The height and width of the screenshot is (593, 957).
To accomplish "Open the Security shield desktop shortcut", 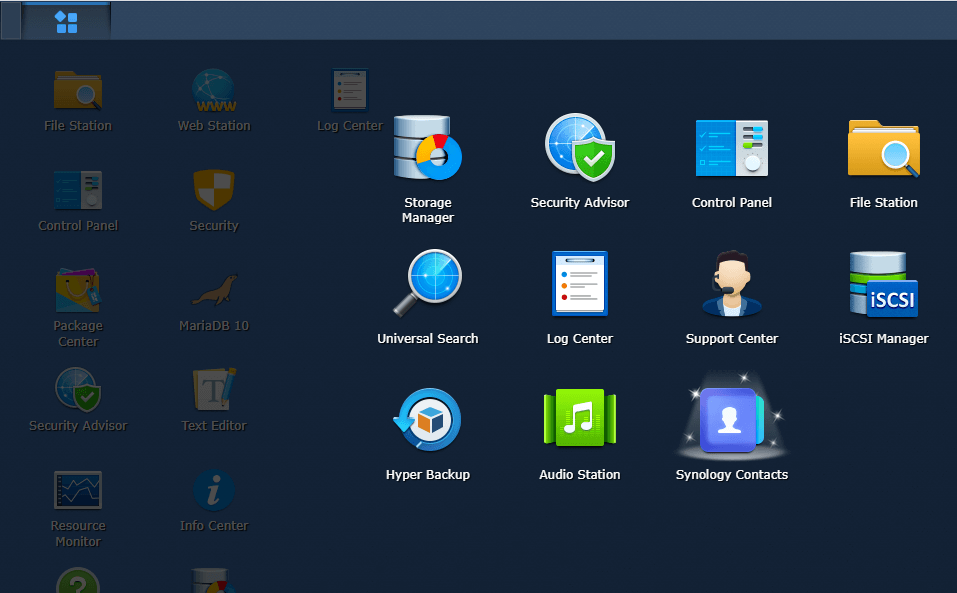I will coord(214,190).
